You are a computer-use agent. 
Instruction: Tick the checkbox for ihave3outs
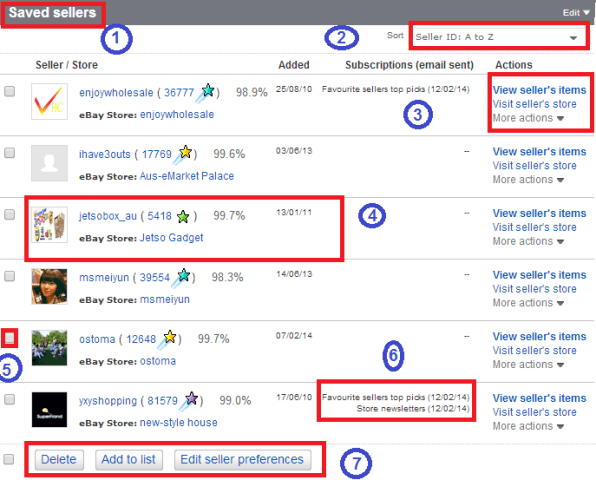(10, 153)
